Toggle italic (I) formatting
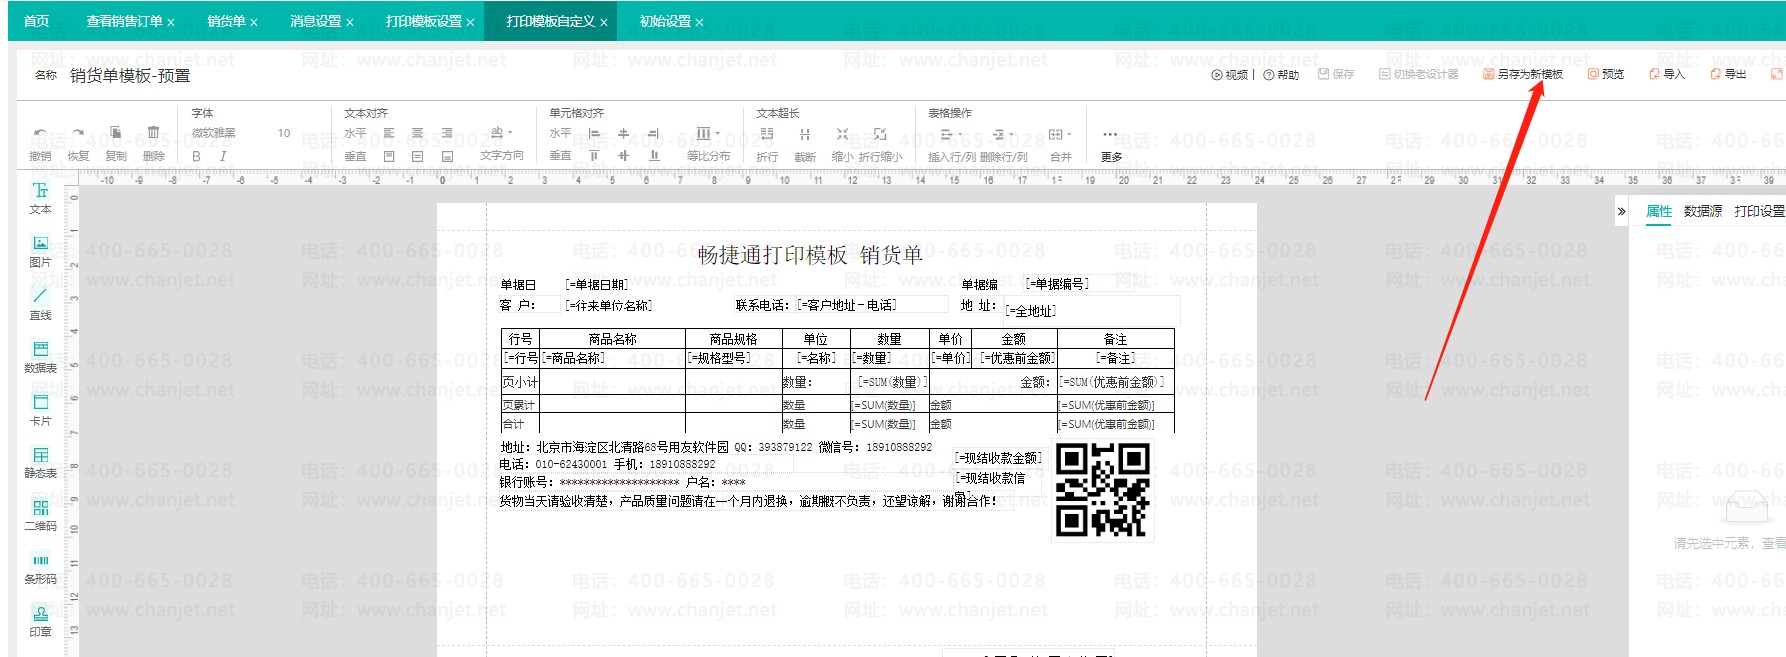The image size is (1786, 657). pos(222,156)
